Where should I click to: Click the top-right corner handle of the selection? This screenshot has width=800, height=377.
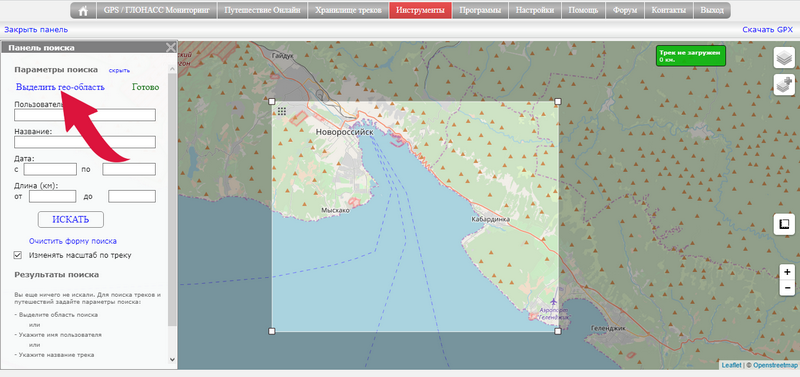pyautogui.click(x=558, y=102)
